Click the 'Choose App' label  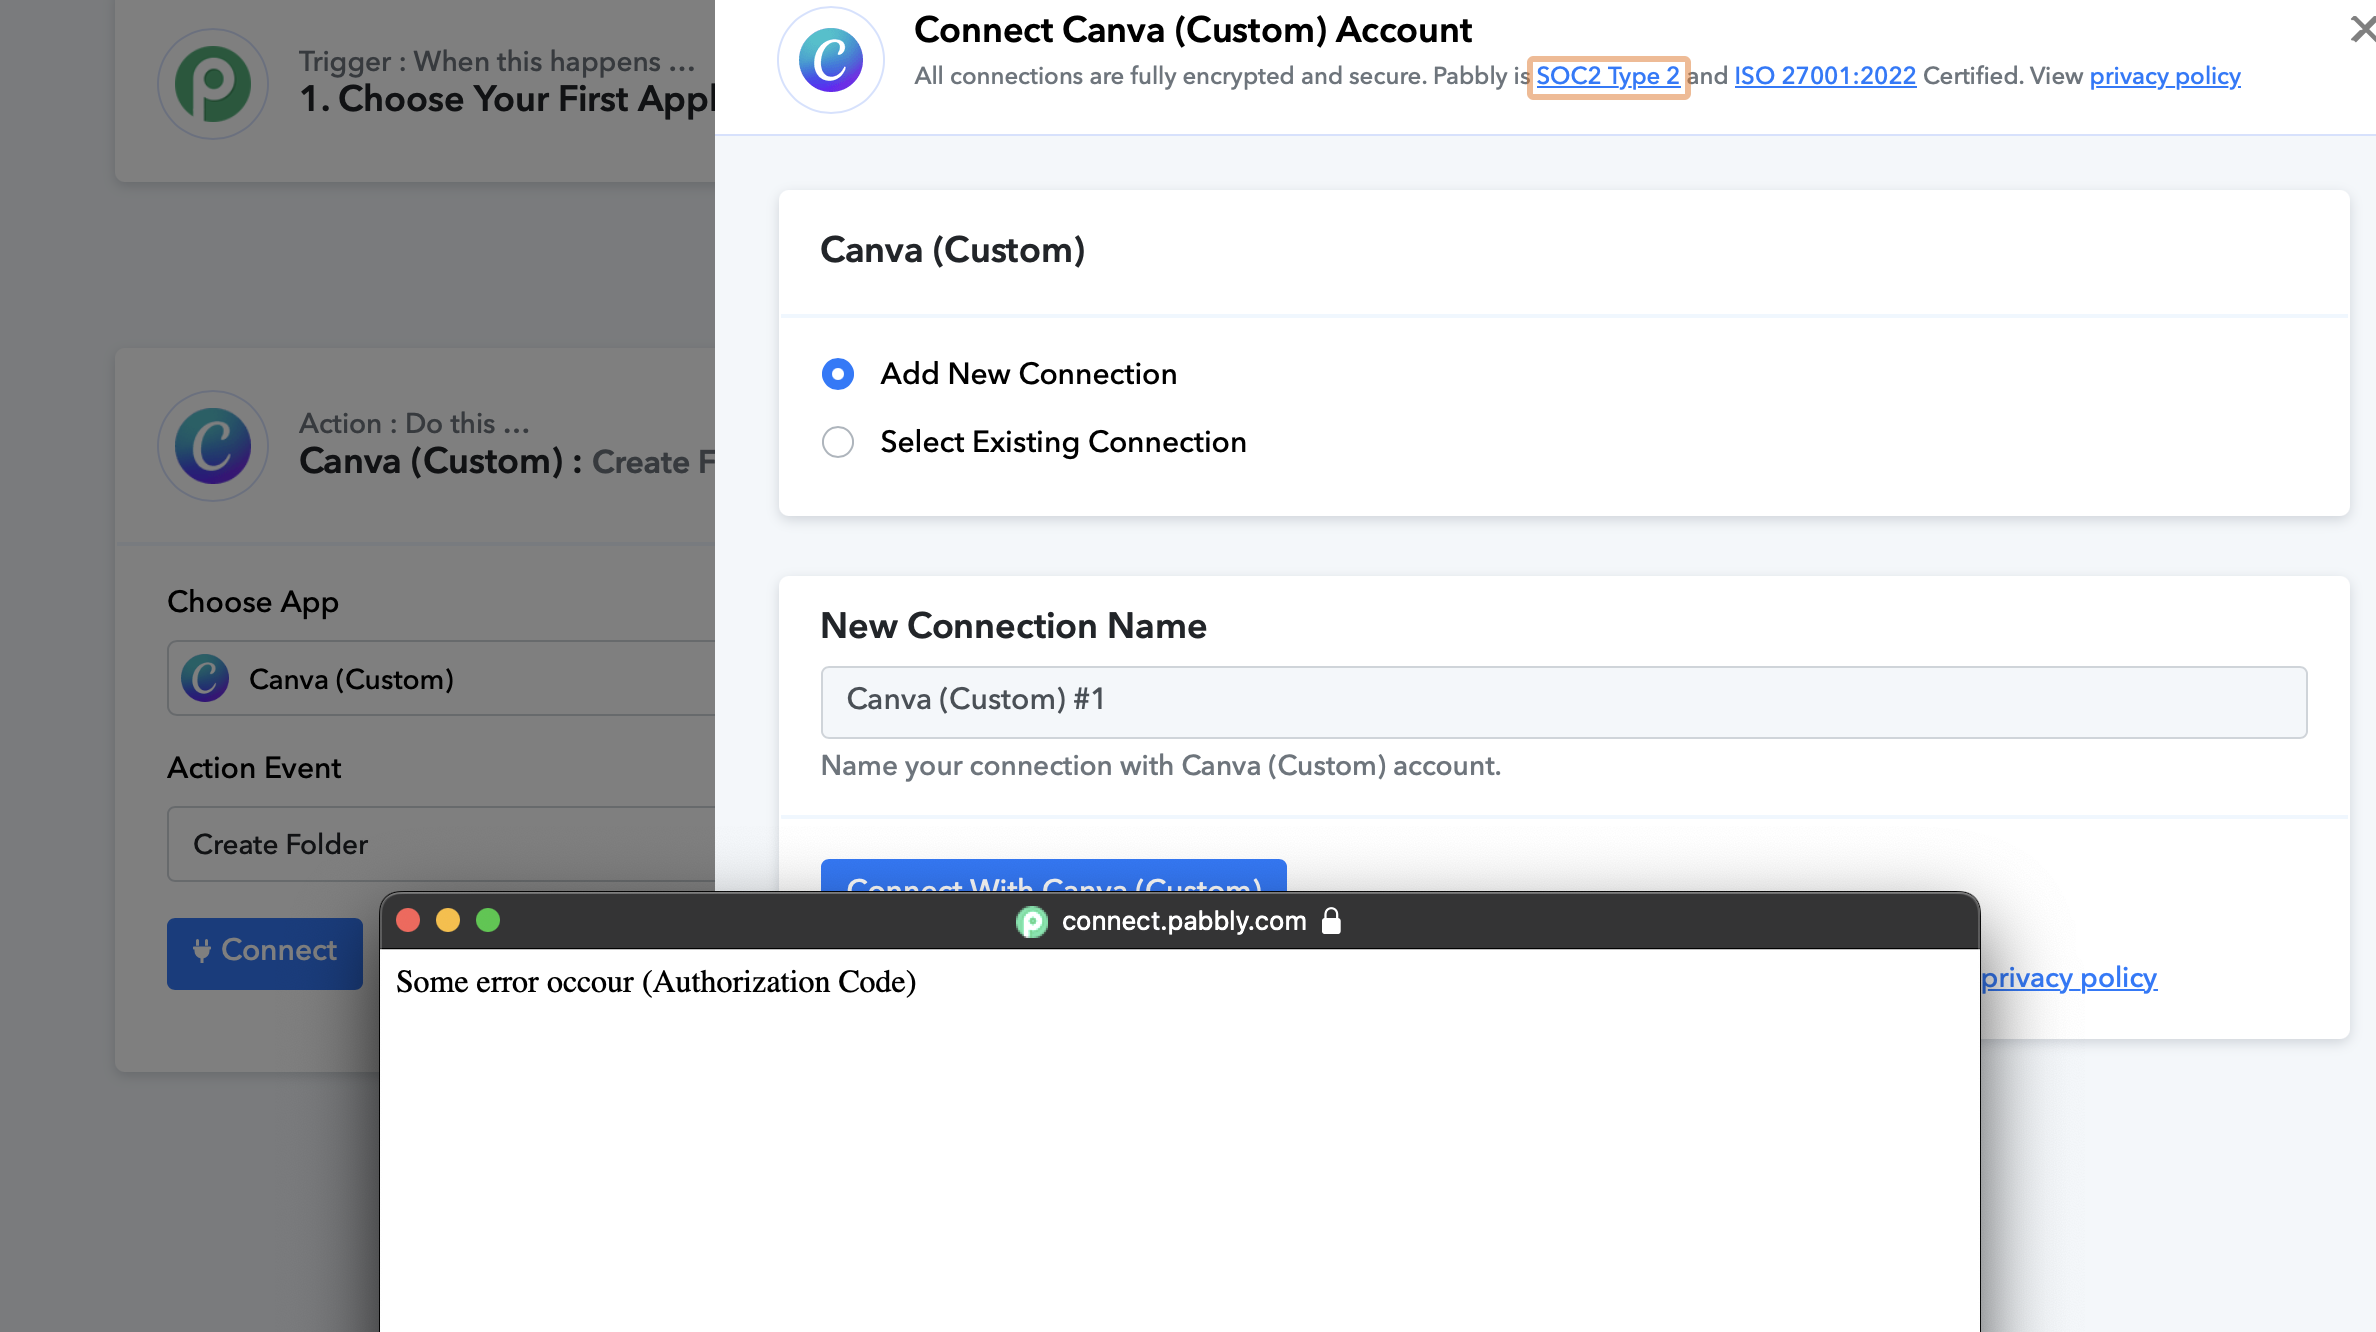point(253,602)
